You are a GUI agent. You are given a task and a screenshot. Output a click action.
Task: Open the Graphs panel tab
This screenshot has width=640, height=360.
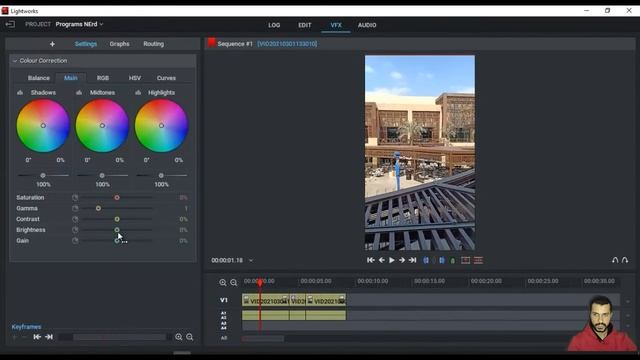pyautogui.click(x=119, y=44)
